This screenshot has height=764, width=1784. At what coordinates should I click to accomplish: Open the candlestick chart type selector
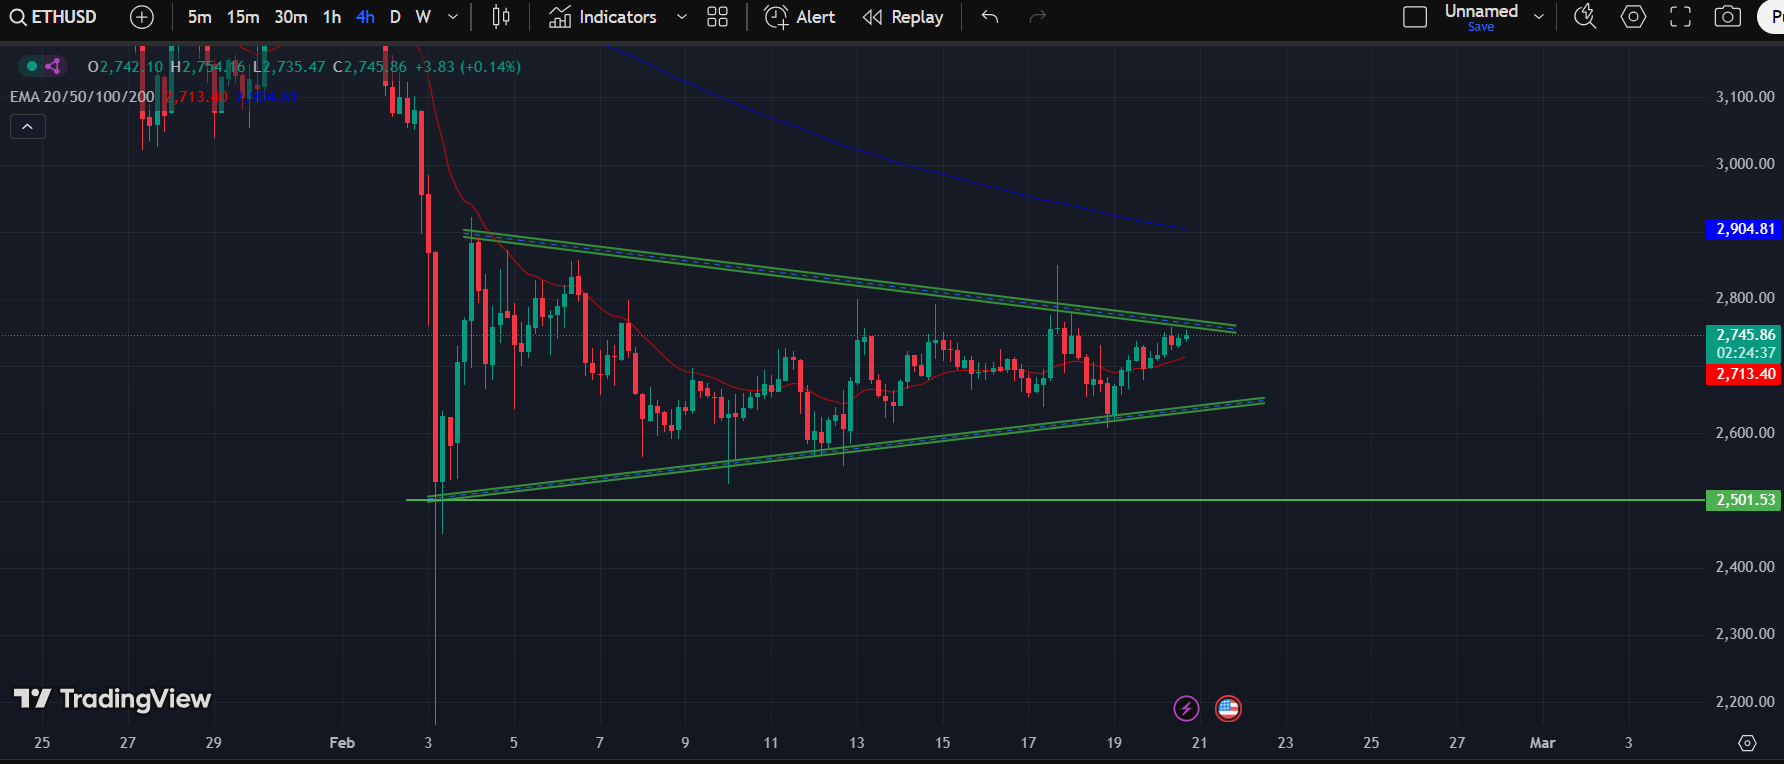501,17
